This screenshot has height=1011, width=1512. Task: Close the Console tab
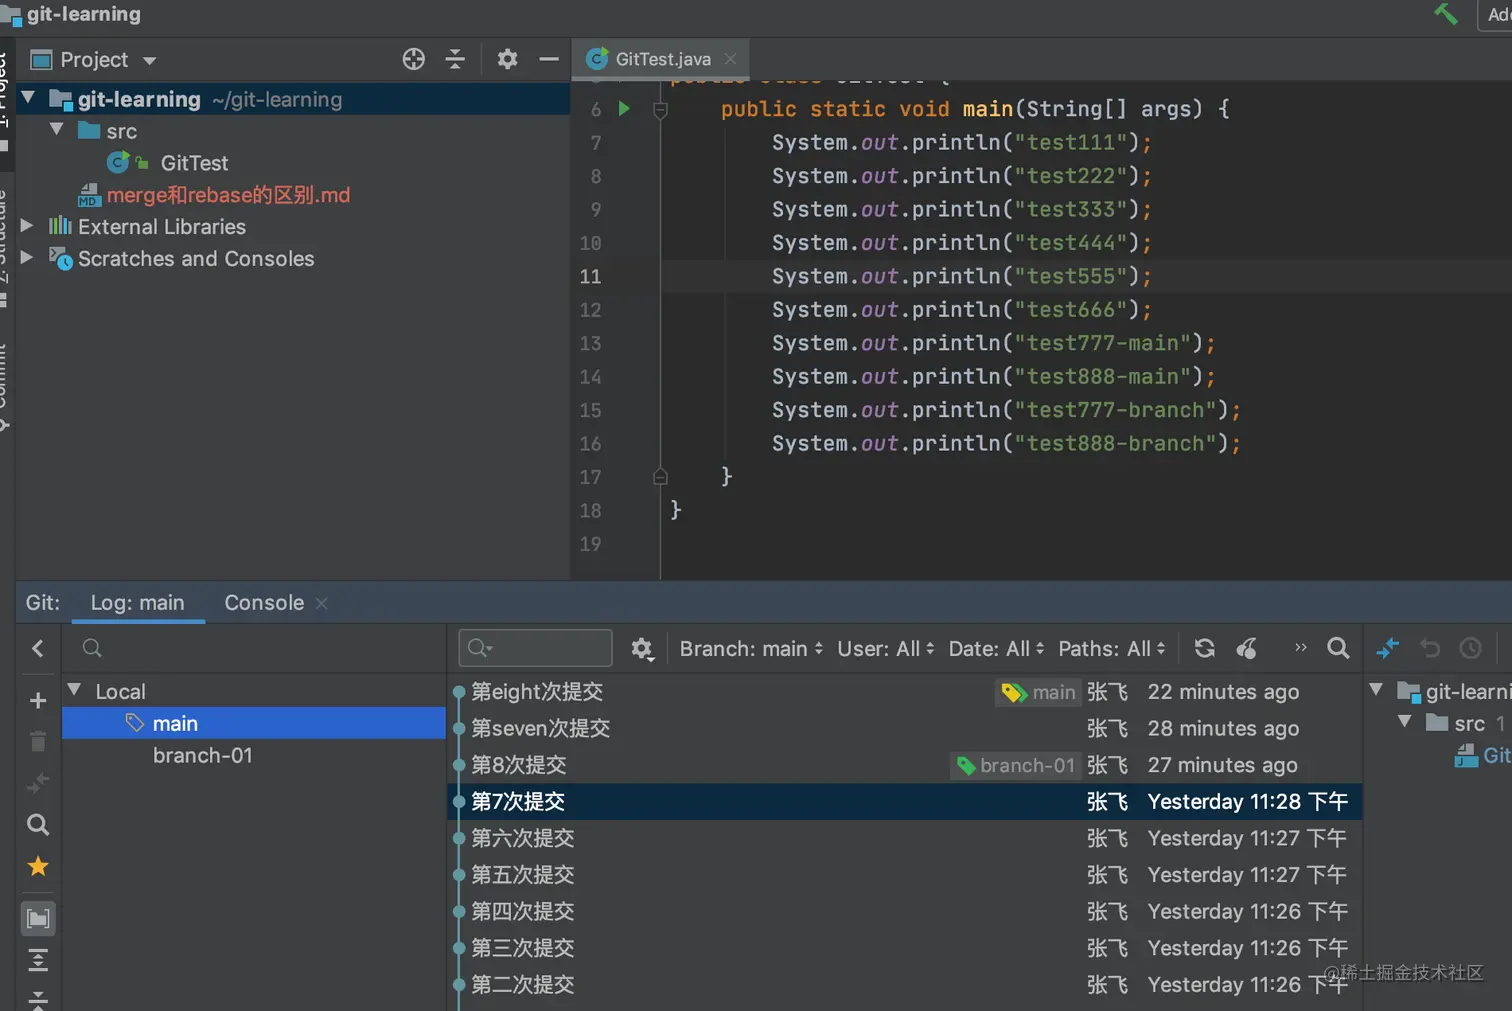(x=322, y=603)
